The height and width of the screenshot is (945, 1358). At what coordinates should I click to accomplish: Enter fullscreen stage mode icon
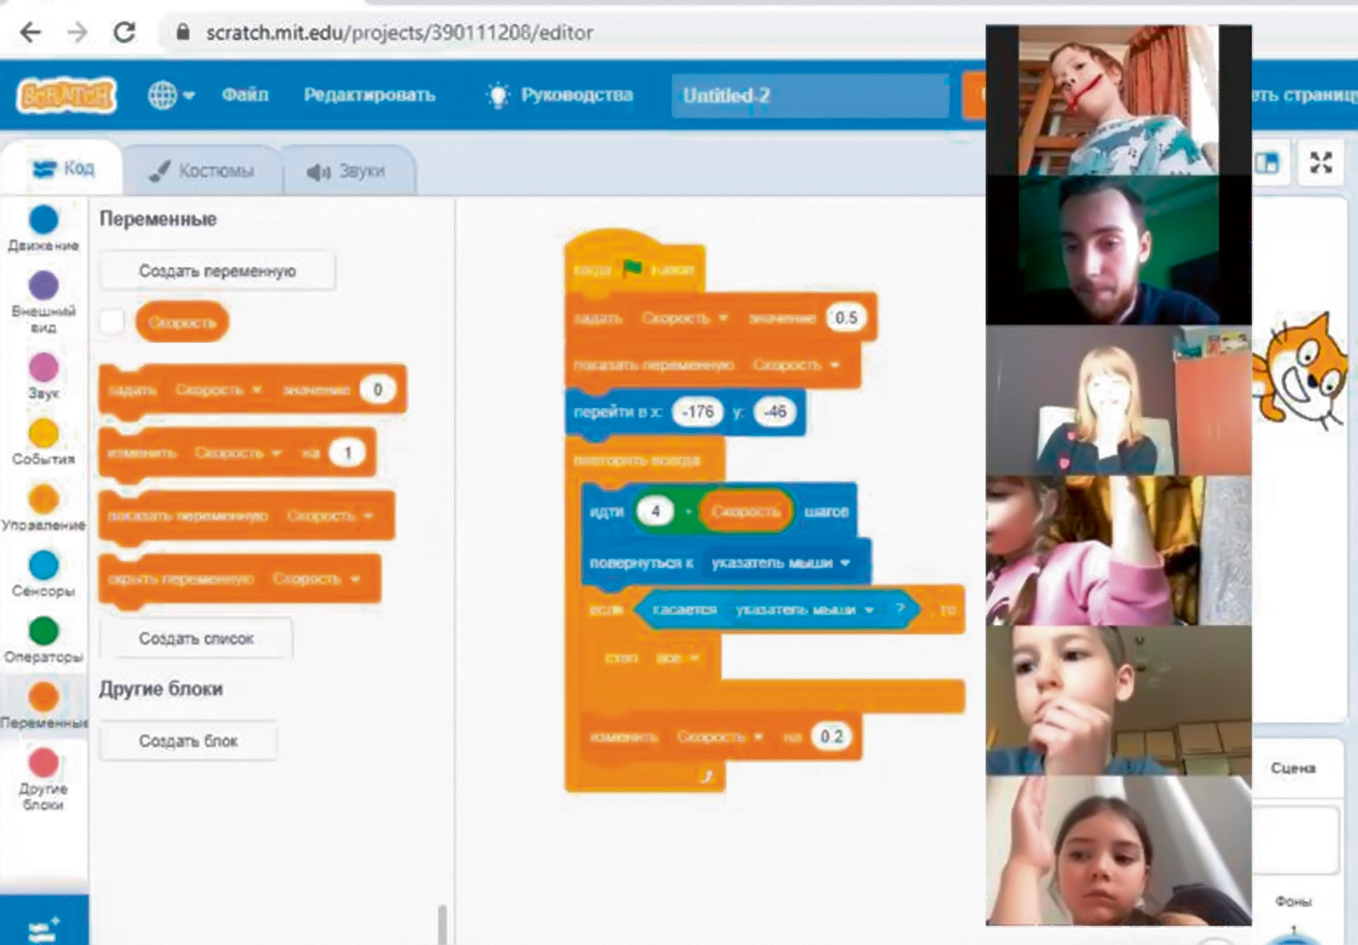pyautogui.click(x=1320, y=163)
